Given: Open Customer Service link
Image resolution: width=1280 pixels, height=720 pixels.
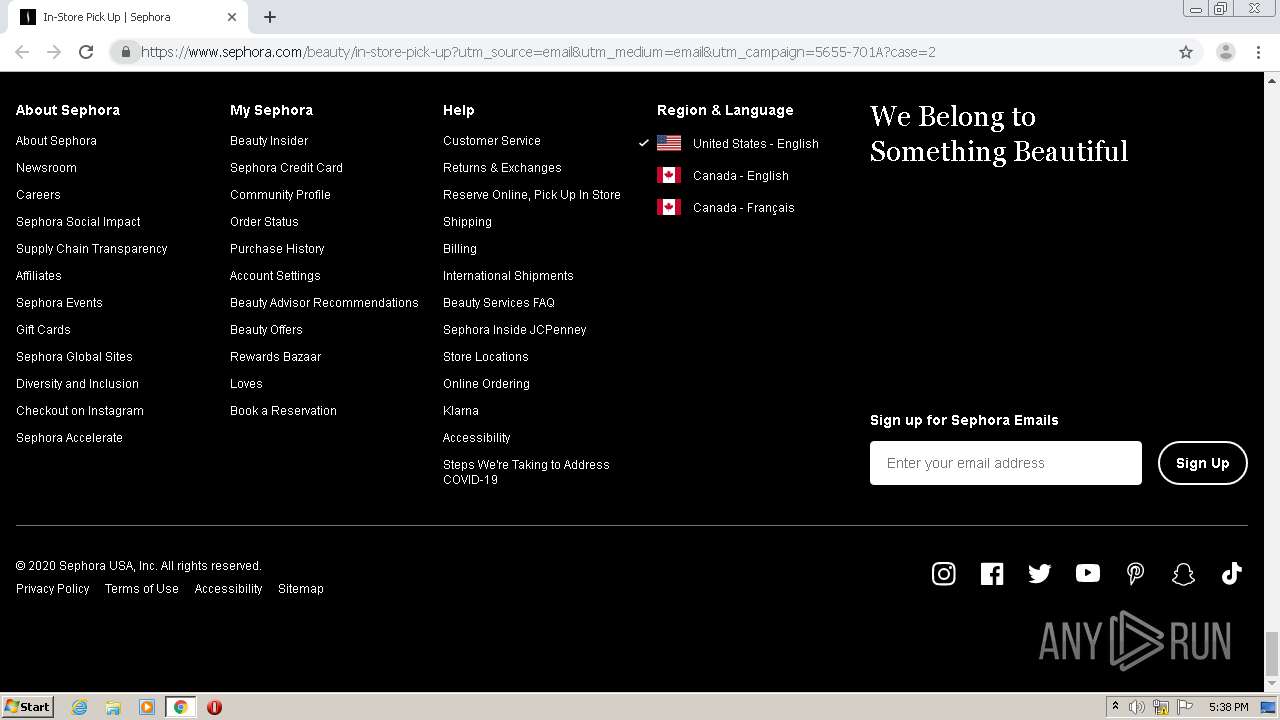Looking at the screenshot, I should 492,141.
